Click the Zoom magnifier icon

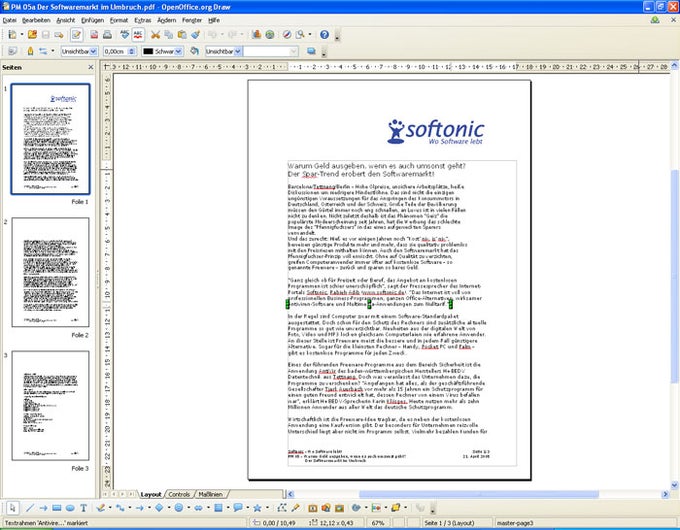click(x=300, y=35)
